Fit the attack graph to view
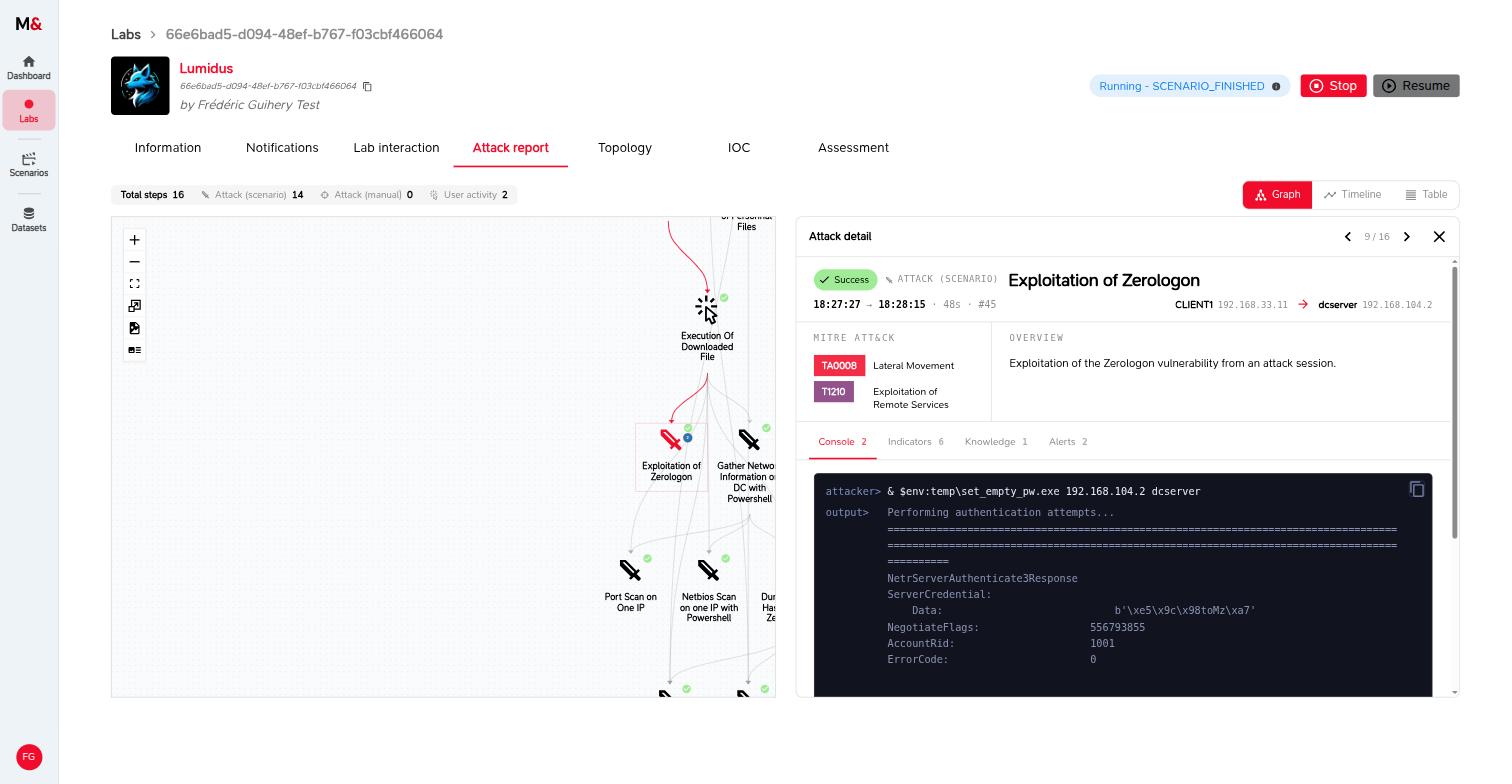The width and height of the screenshot is (1512, 784). [x=134, y=284]
